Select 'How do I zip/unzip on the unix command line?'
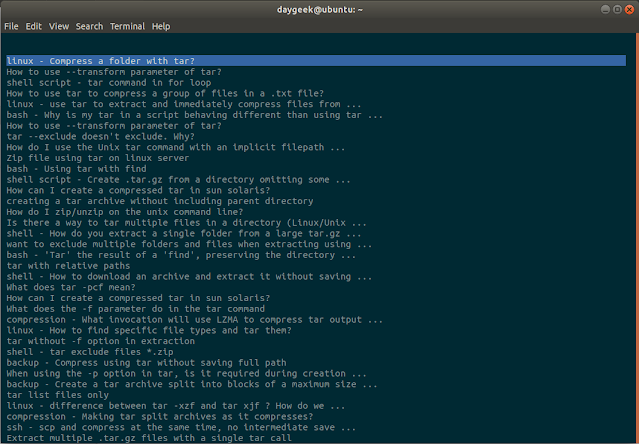Image resolution: width=639 pixels, height=444 pixels. pyautogui.click(x=125, y=212)
